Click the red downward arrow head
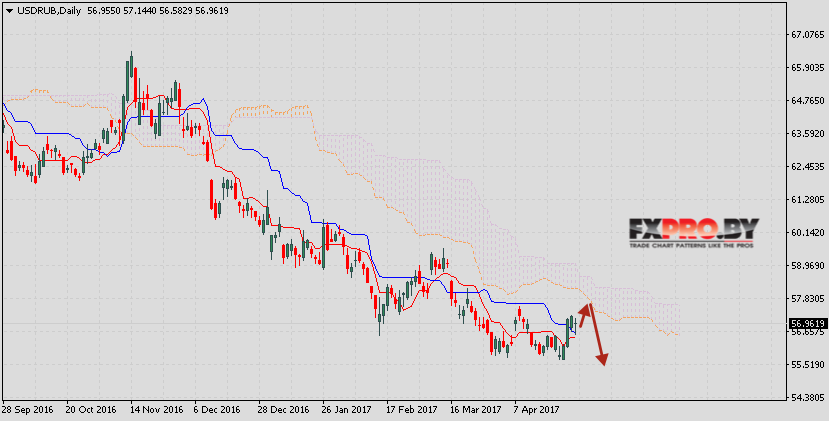 tap(602, 360)
